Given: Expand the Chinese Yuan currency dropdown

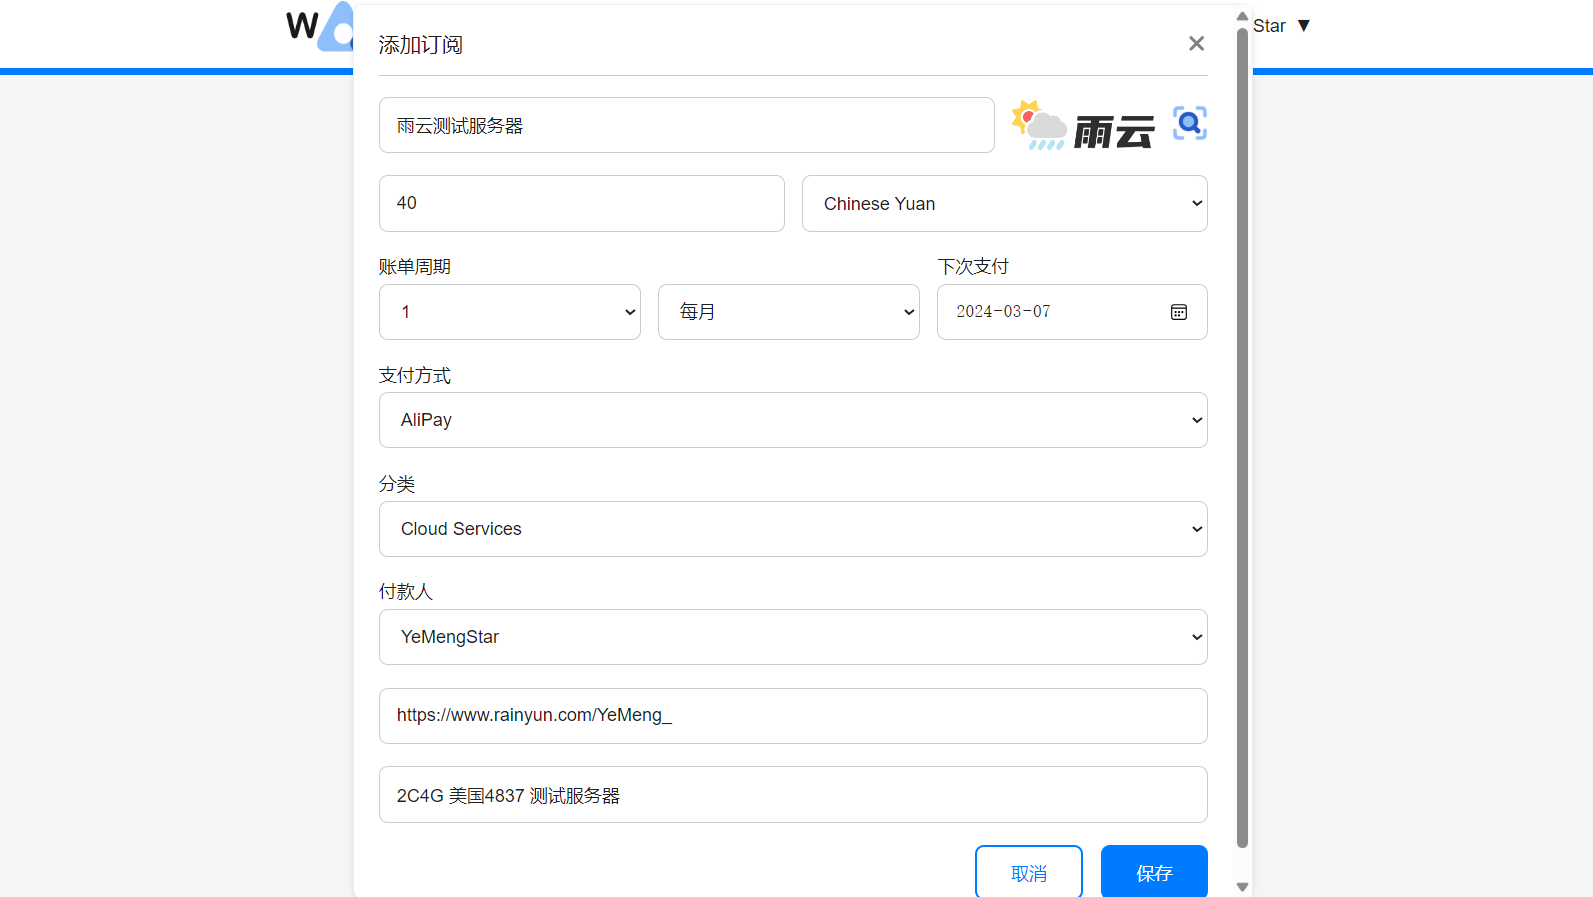Looking at the screenshot, I should click(x=1004, y=204).
